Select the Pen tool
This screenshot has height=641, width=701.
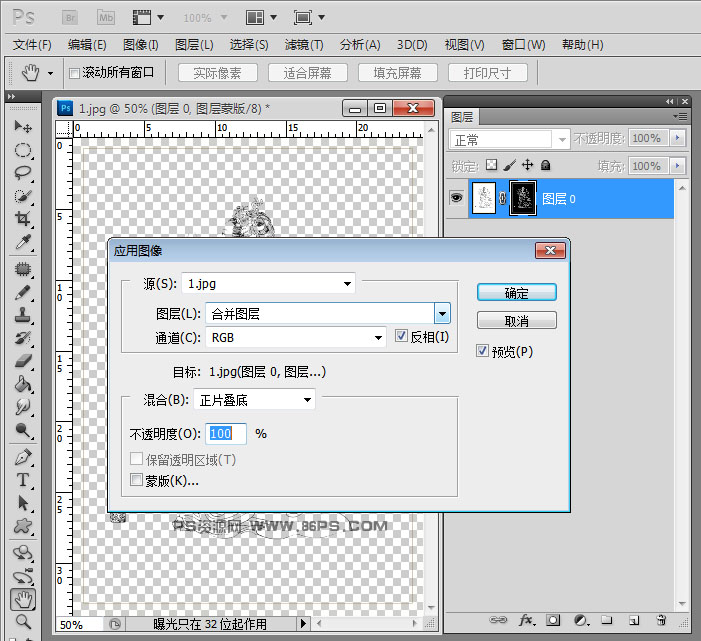click(x=23, y=457)
